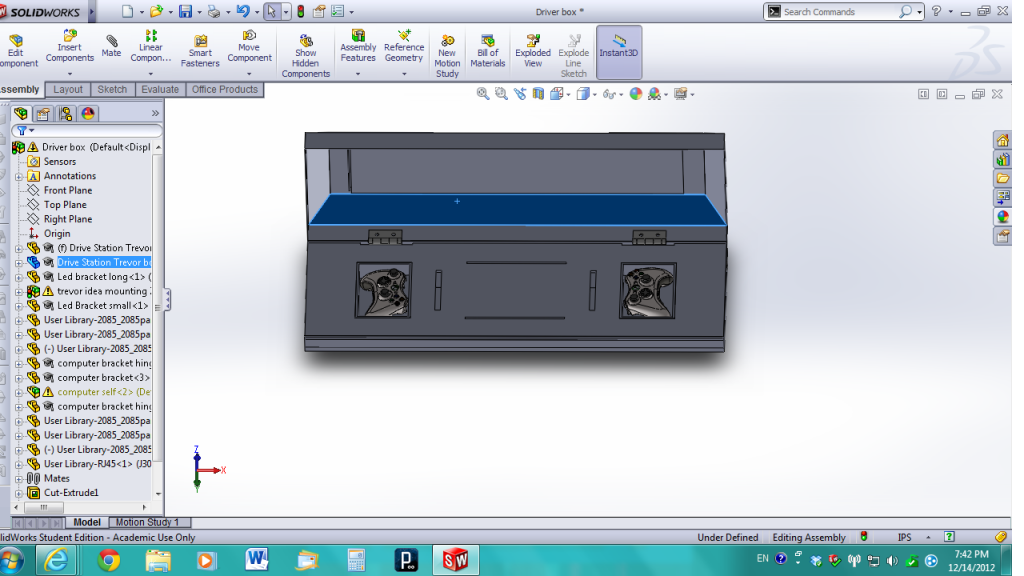Open the Linear Component Pattern tool

click(150, 46)
